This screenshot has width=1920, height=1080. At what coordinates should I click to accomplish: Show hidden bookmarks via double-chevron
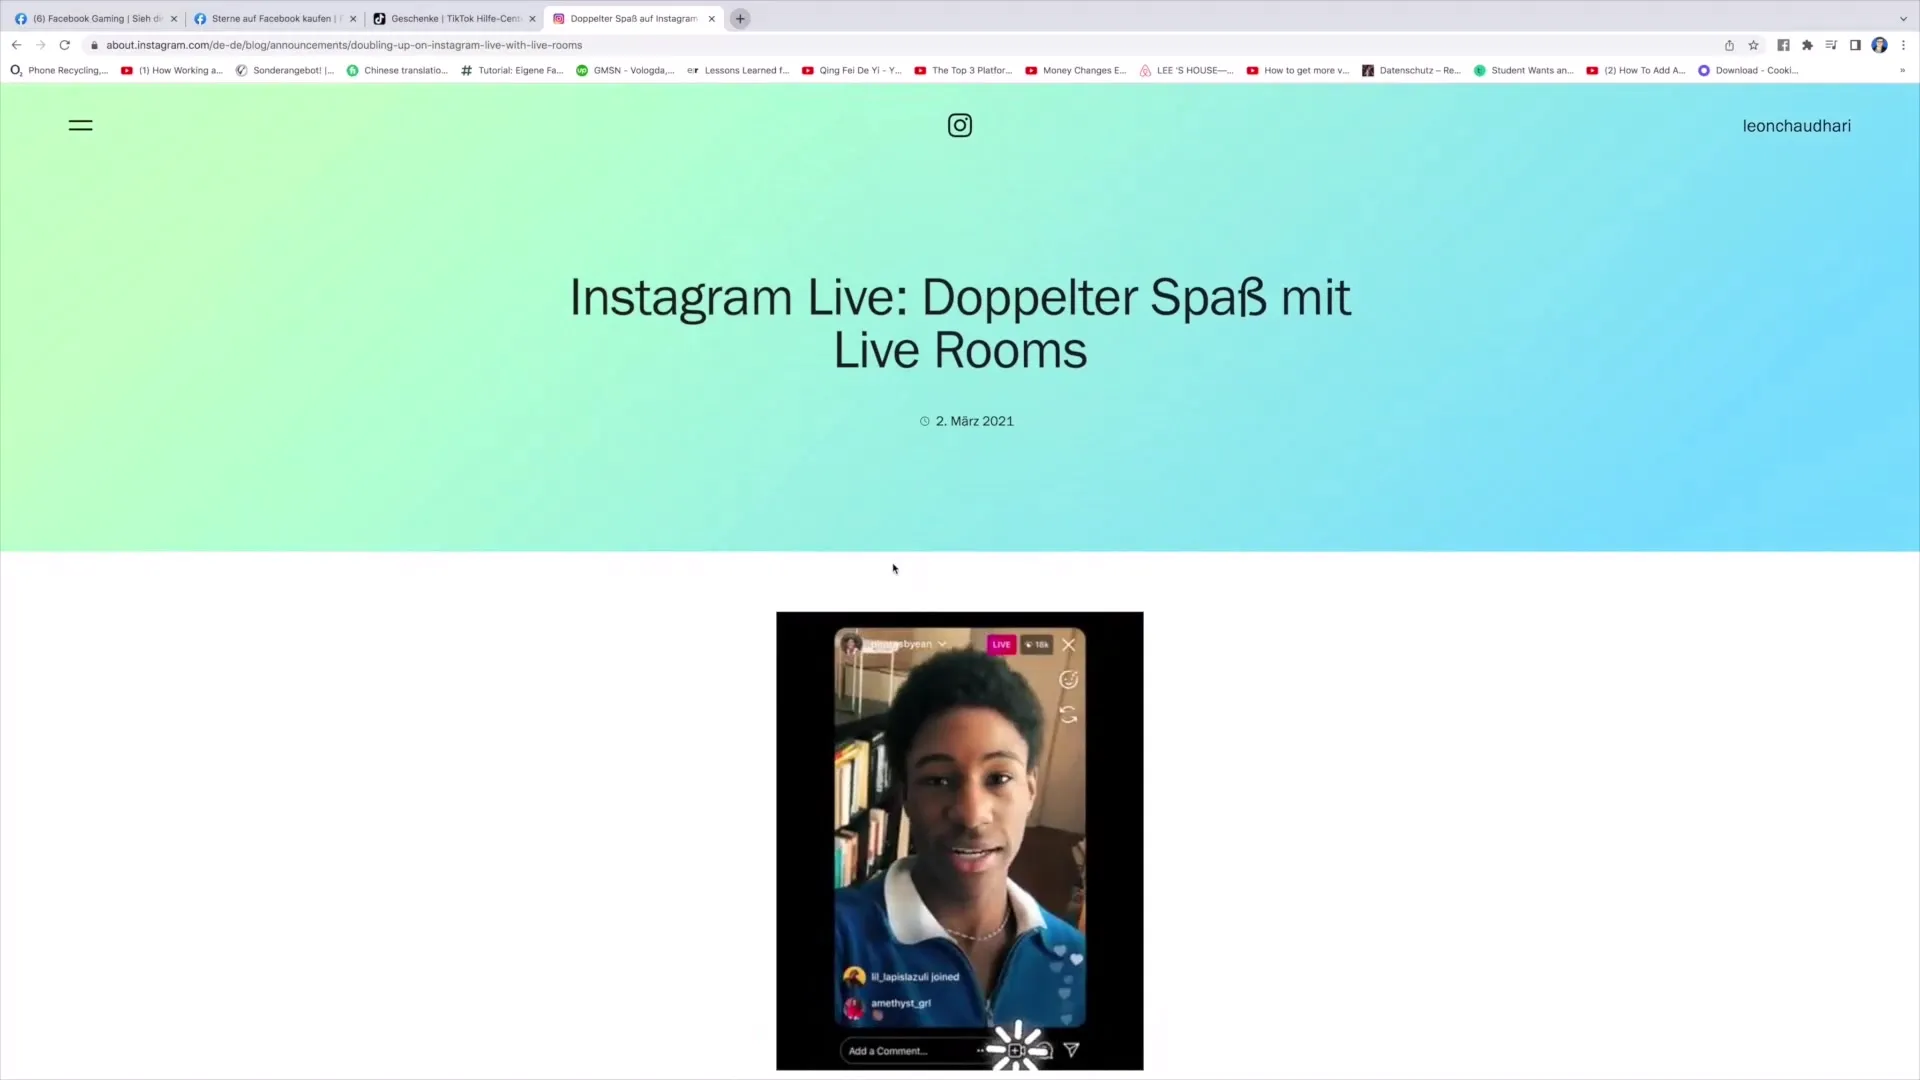pyautogui.click(x=1902, y=71)
